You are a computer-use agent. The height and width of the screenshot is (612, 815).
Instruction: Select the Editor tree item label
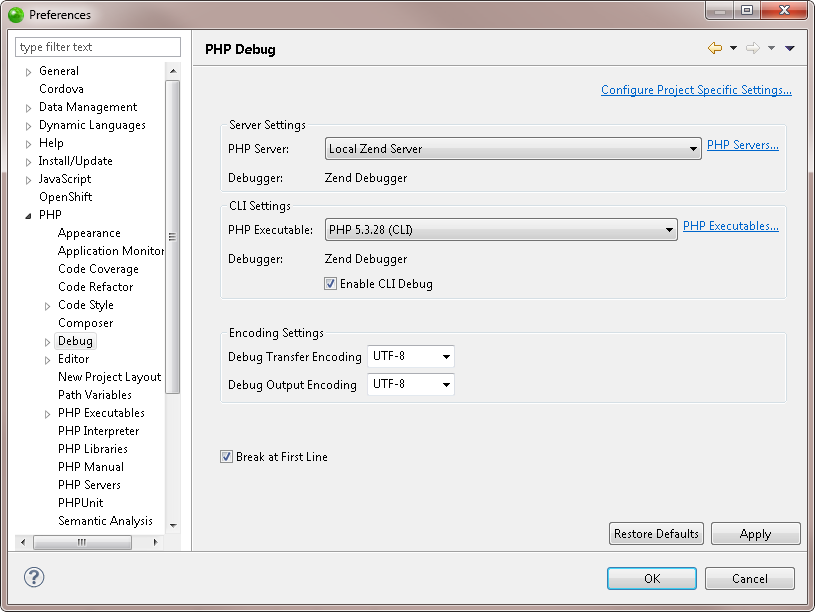pos(73,359)
